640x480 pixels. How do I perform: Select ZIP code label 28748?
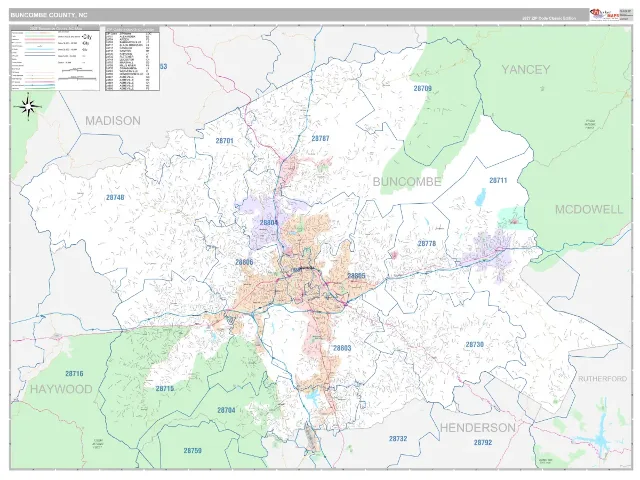pyautogui.click(x=115, y=197)
